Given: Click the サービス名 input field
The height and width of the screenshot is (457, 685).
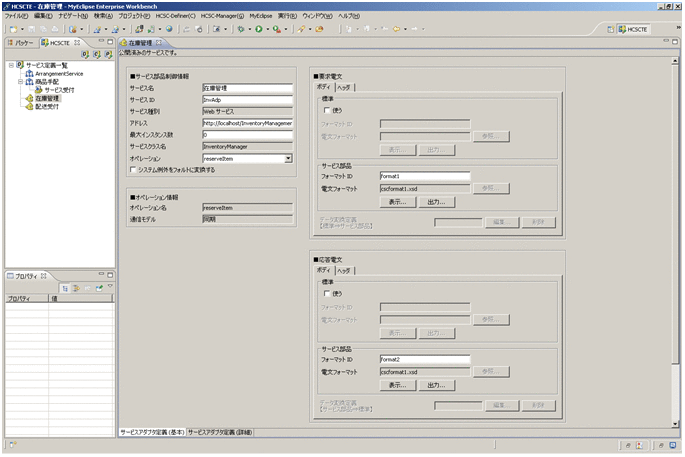Looking at the screenshot, I should 247,88.
